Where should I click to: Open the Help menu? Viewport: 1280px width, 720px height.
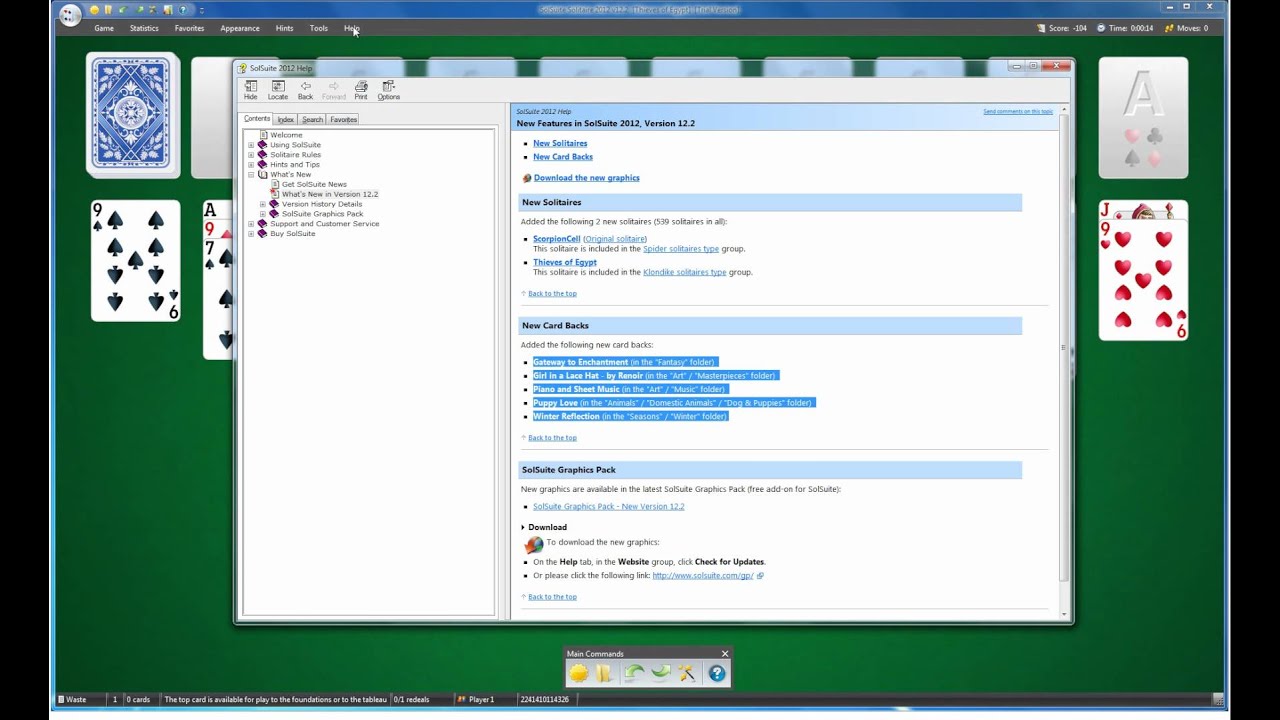351,28
